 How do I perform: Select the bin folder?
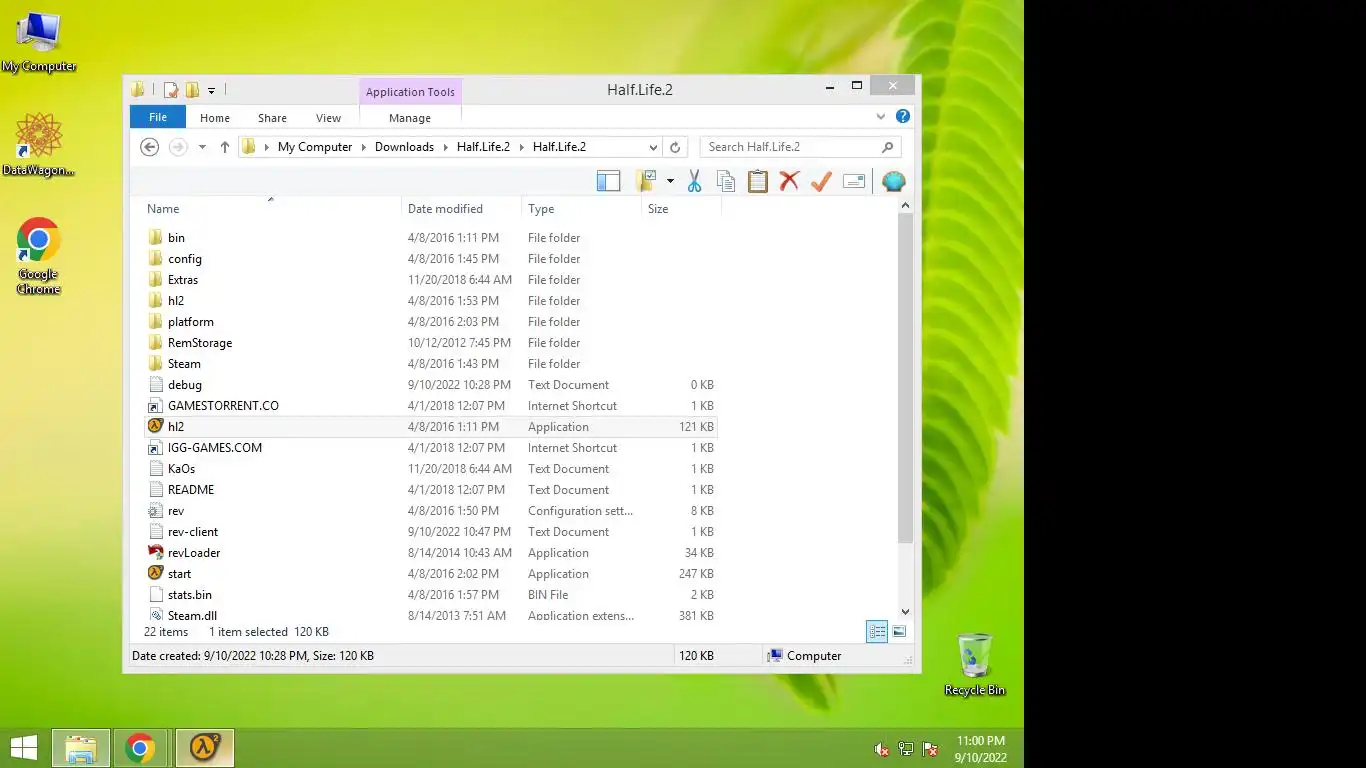[x=176, y=238]
